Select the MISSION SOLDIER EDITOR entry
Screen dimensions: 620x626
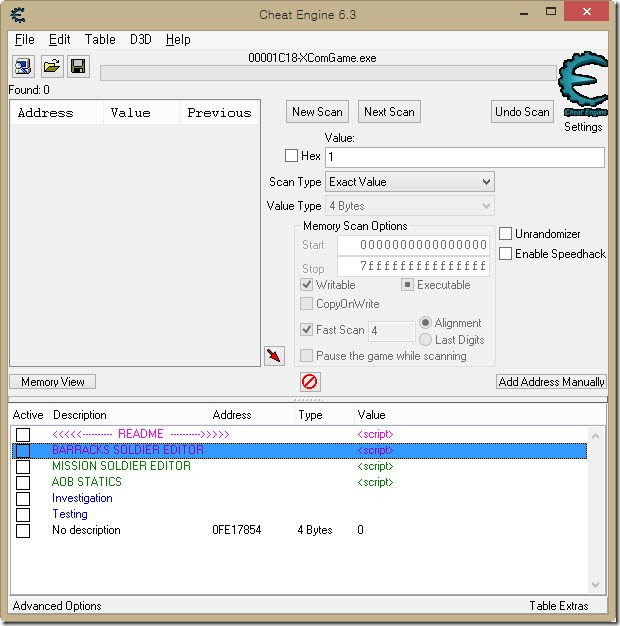[121, 466]
